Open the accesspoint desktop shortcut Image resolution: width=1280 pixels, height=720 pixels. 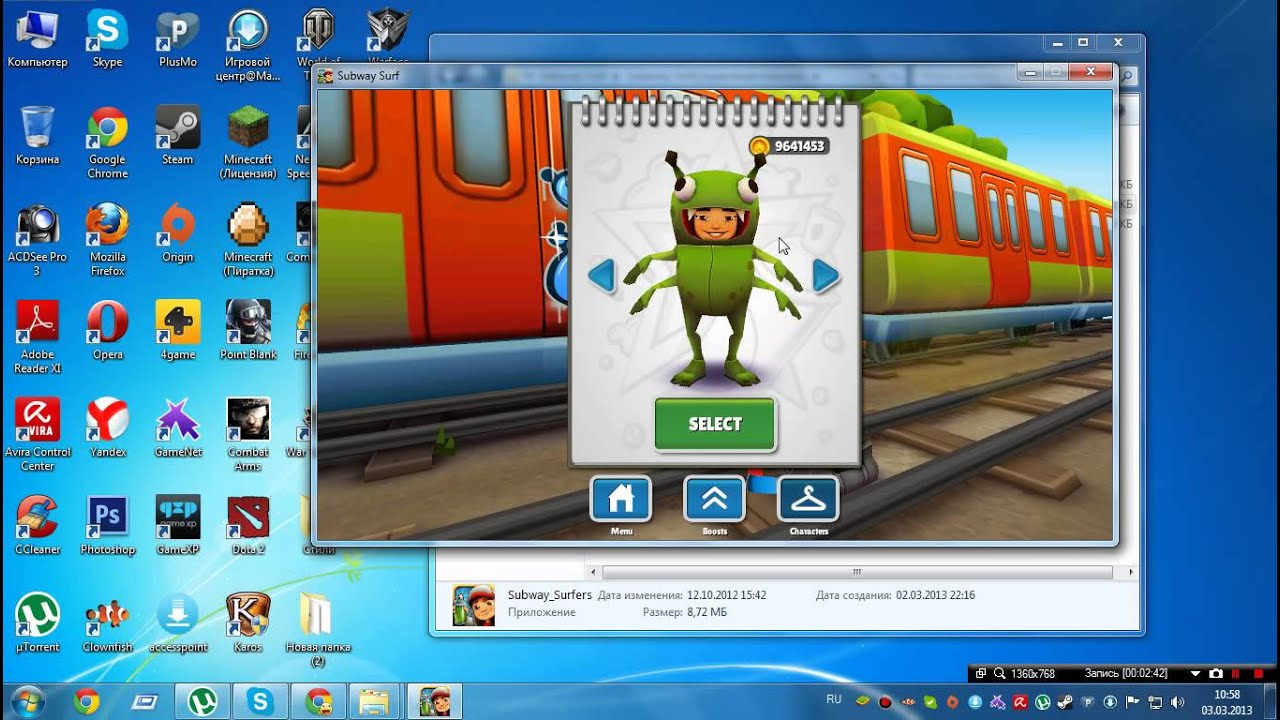pos(178,623)
